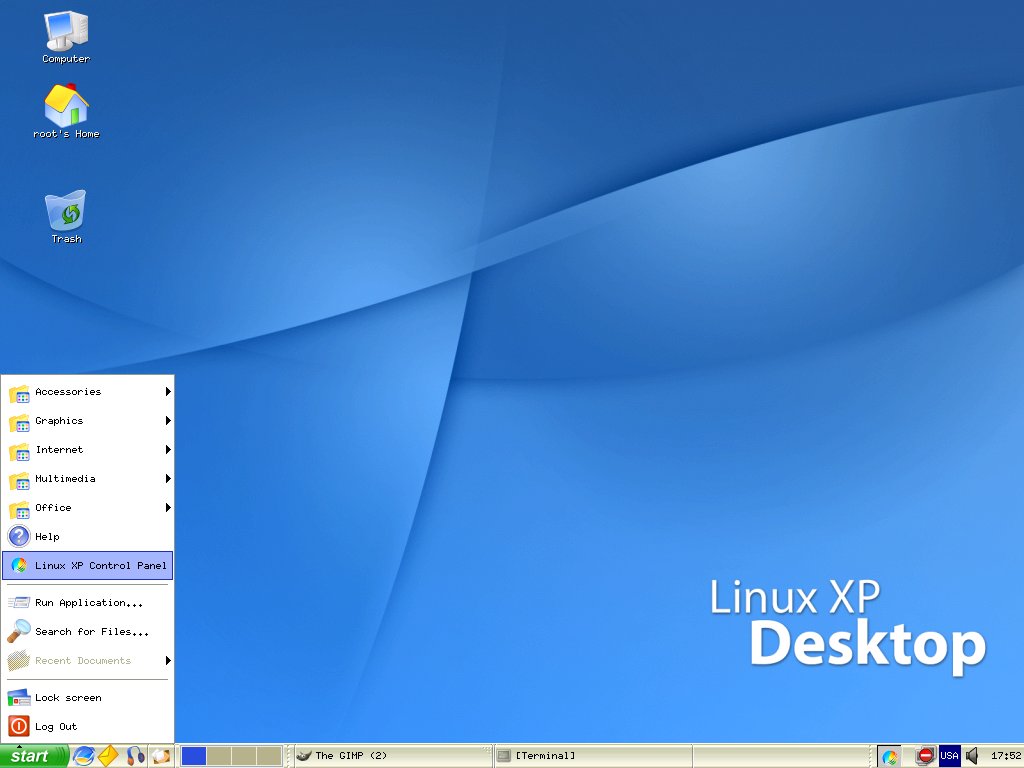This screenshot has width=1024, height=768.
Task: Launch the web browser from quick launch
Action: coord(84,756)
